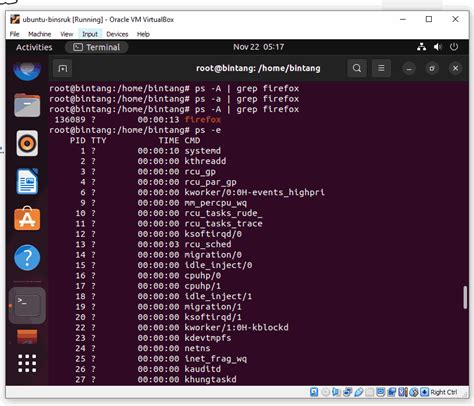The image size is (474, 406).
Task: Click the hard disk activity indicator
Action: click(314, 392)
